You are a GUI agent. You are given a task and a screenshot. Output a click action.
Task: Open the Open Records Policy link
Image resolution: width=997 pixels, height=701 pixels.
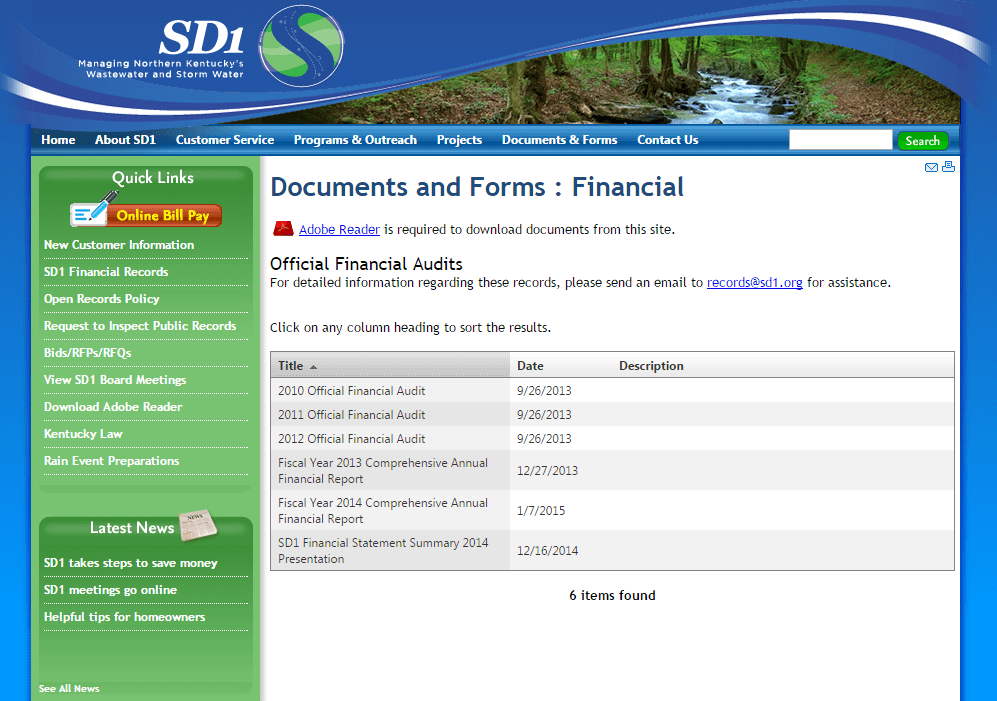pos(102,299)
